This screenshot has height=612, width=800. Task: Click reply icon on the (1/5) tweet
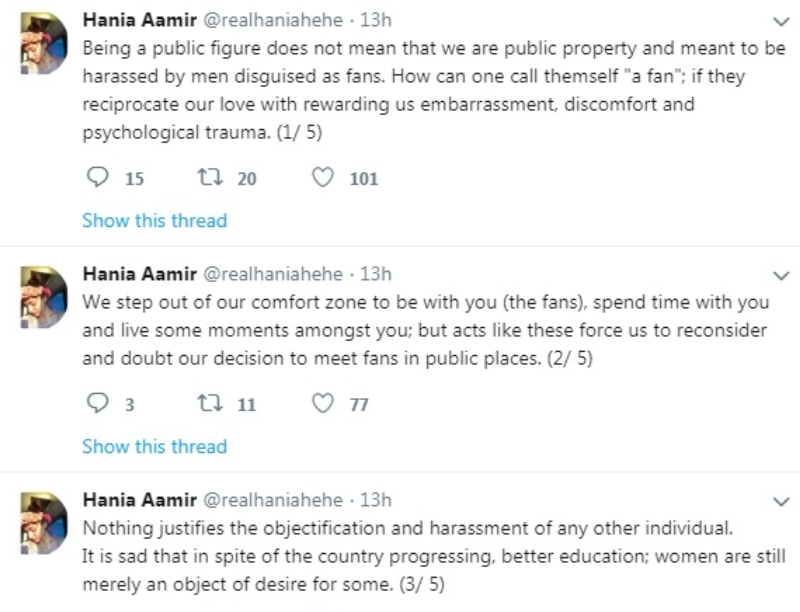coord(97,178)
